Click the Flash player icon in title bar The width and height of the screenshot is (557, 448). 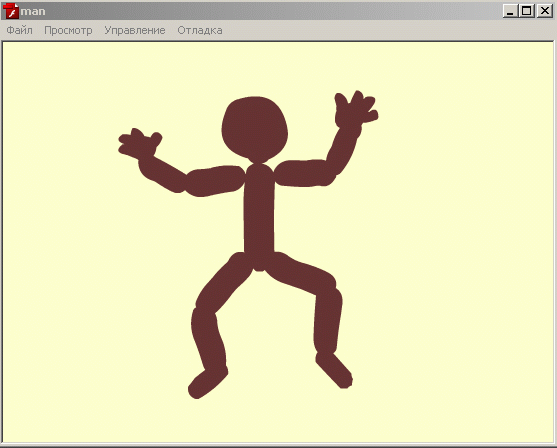(x=11, y=11)
